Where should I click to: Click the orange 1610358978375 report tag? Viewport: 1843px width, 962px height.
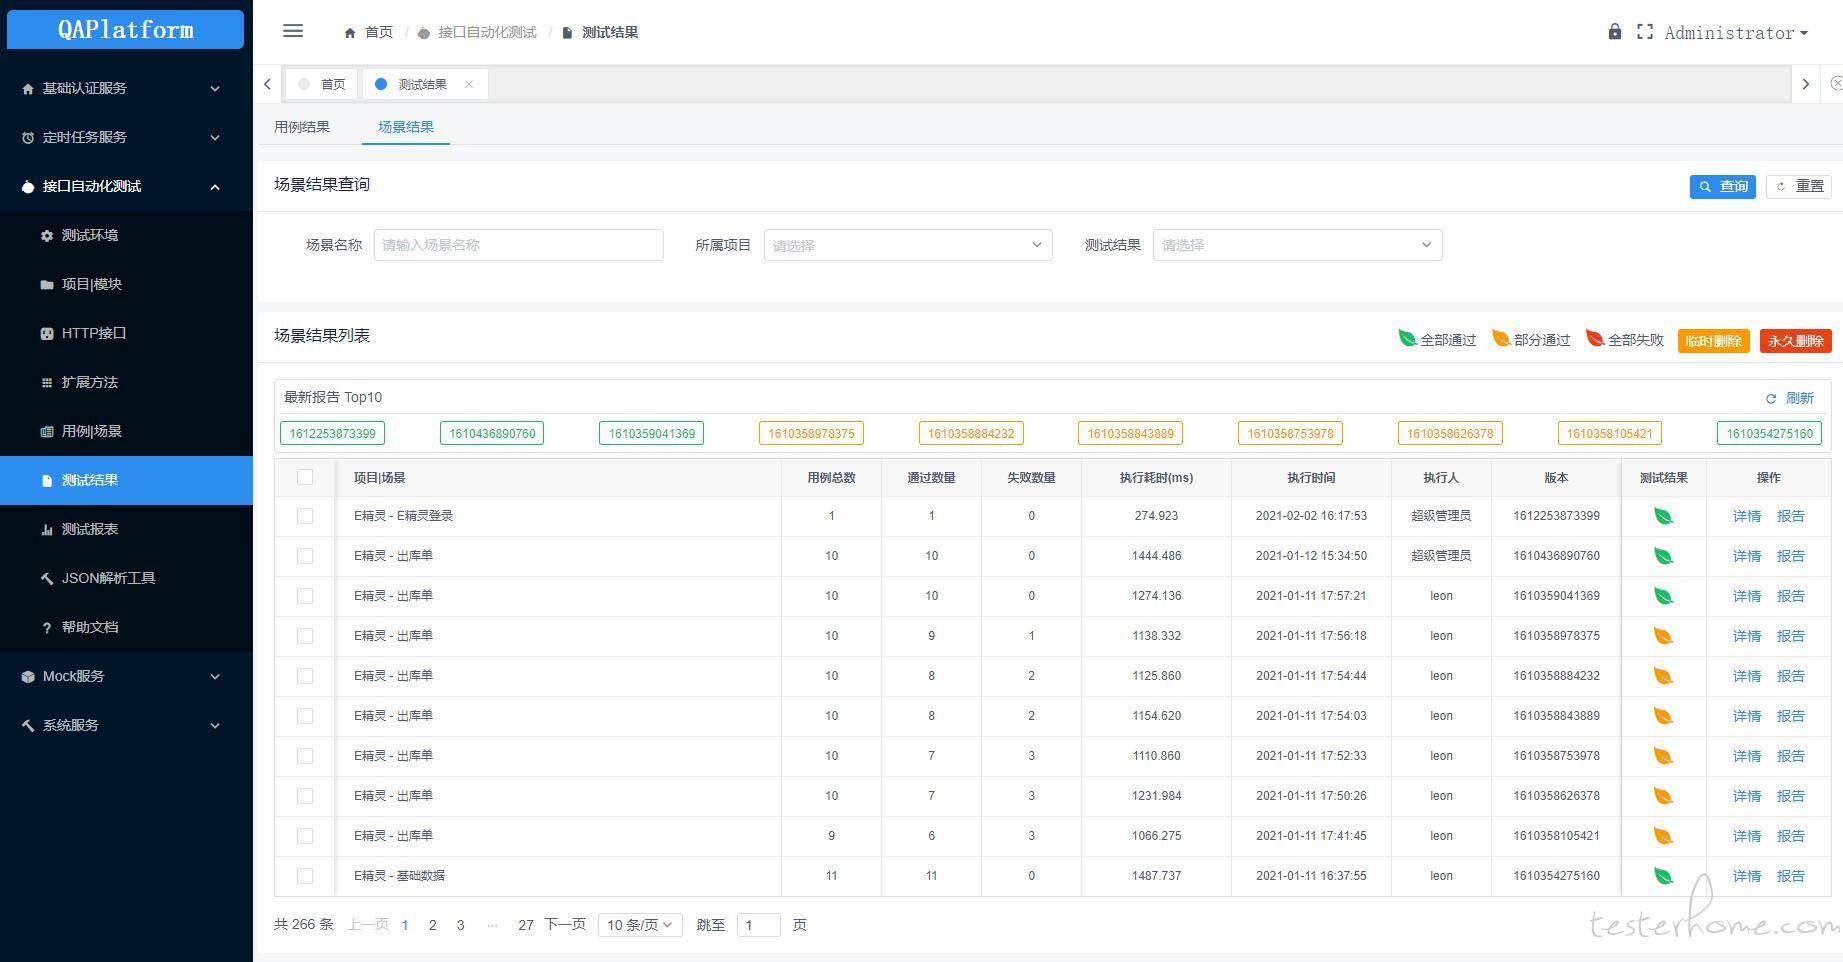point(811,433)
